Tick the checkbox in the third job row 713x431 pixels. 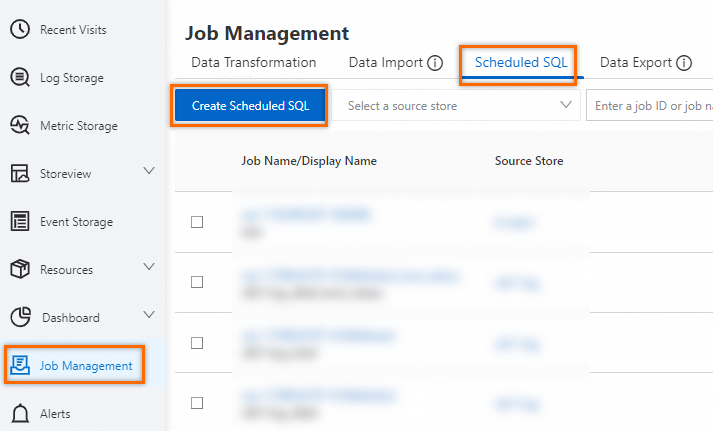[197, 343]
